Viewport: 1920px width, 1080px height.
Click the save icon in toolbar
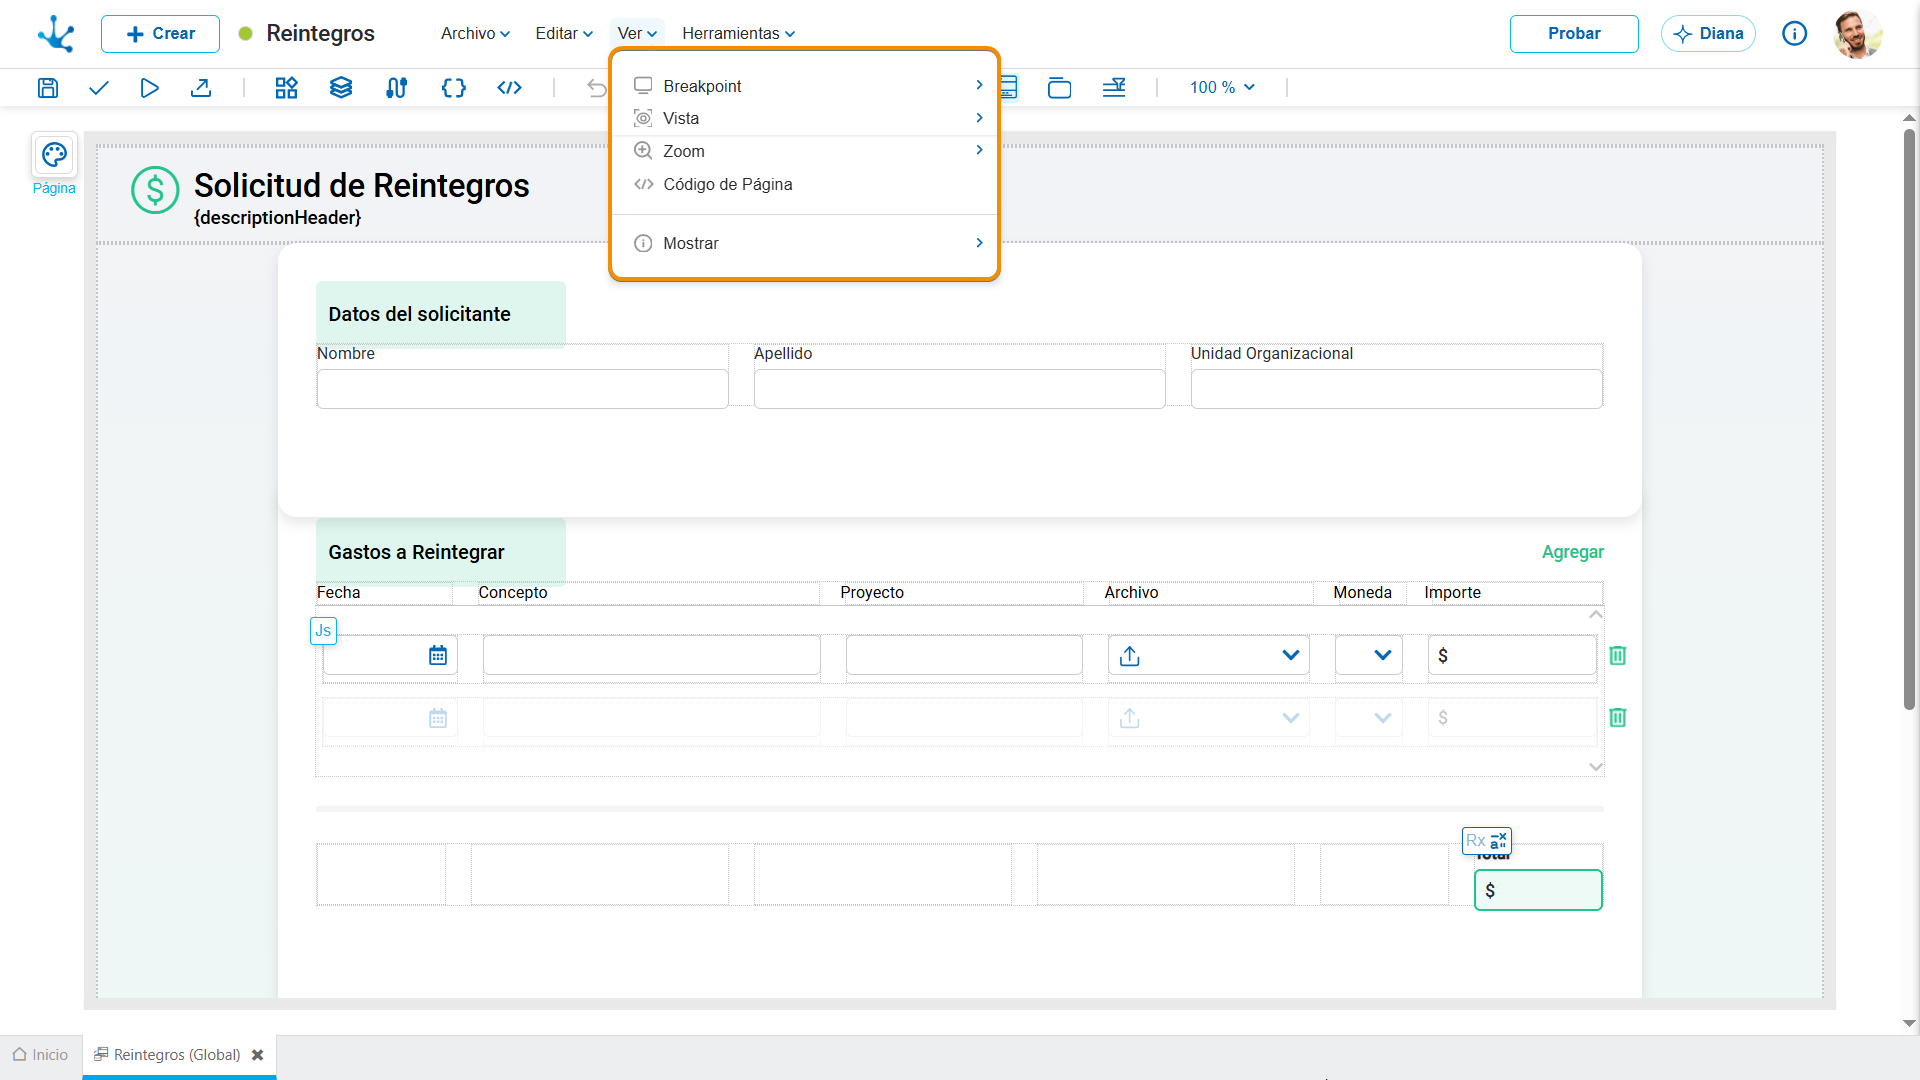click(48, 88)
